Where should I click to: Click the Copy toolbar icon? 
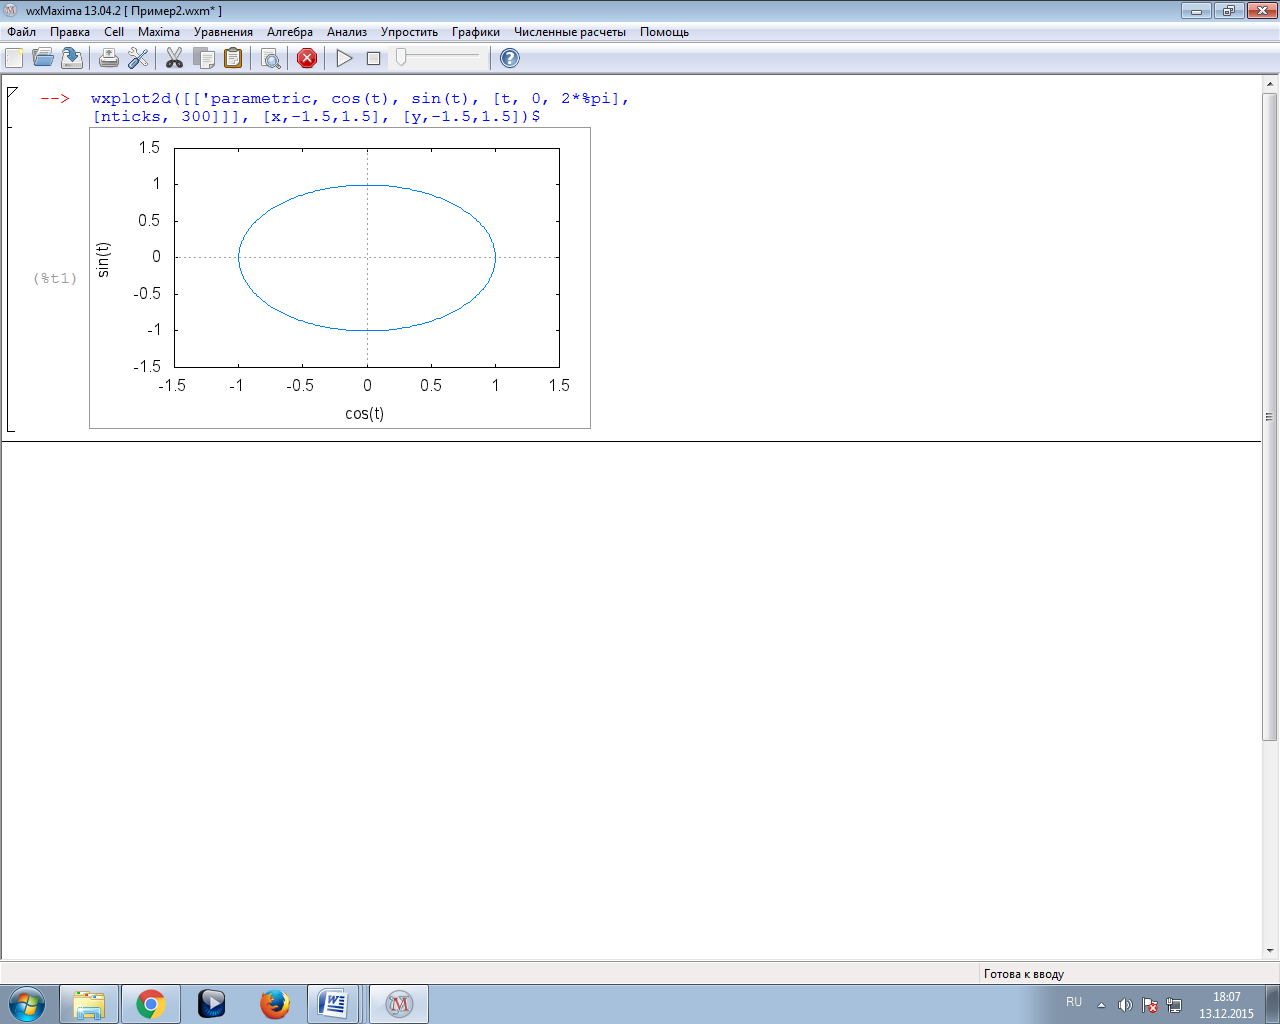pyautogui.click(x=204, y=58)
